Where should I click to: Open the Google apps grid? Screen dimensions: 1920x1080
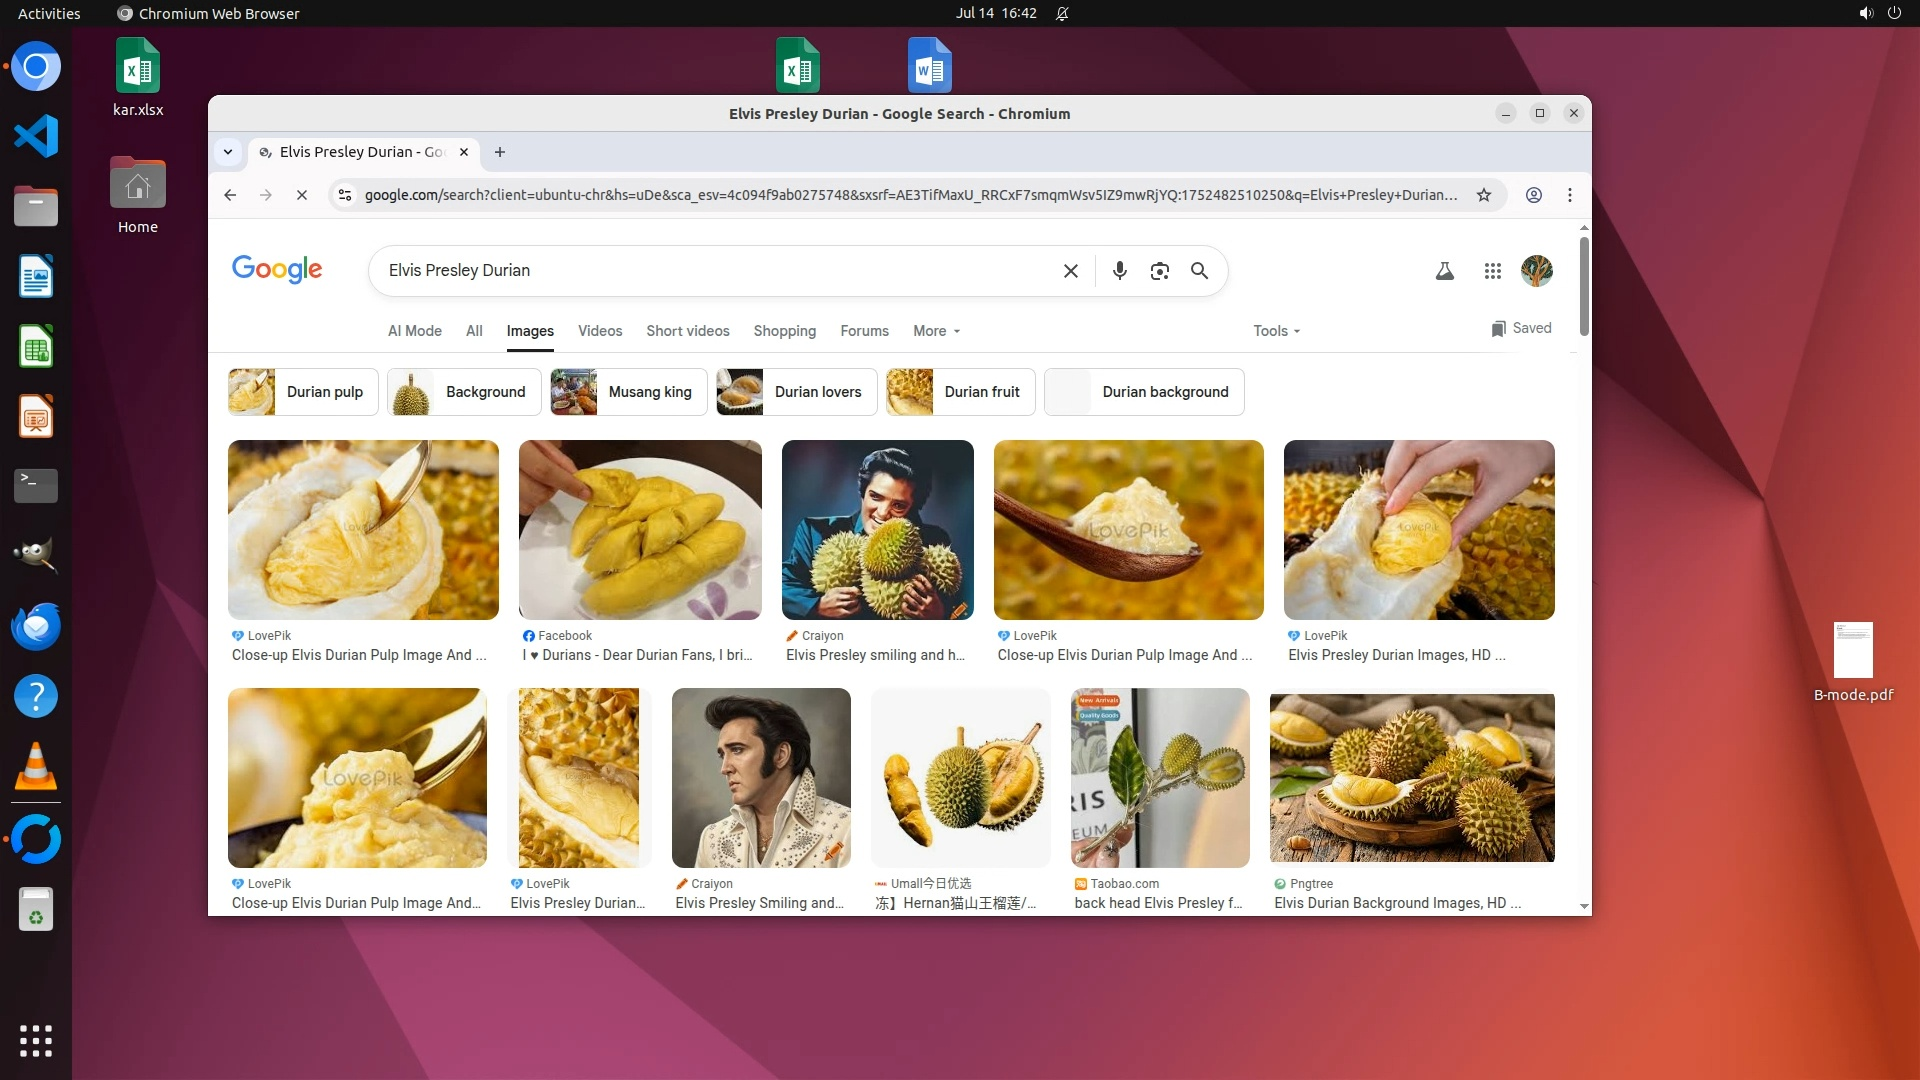click(1492, 271)
